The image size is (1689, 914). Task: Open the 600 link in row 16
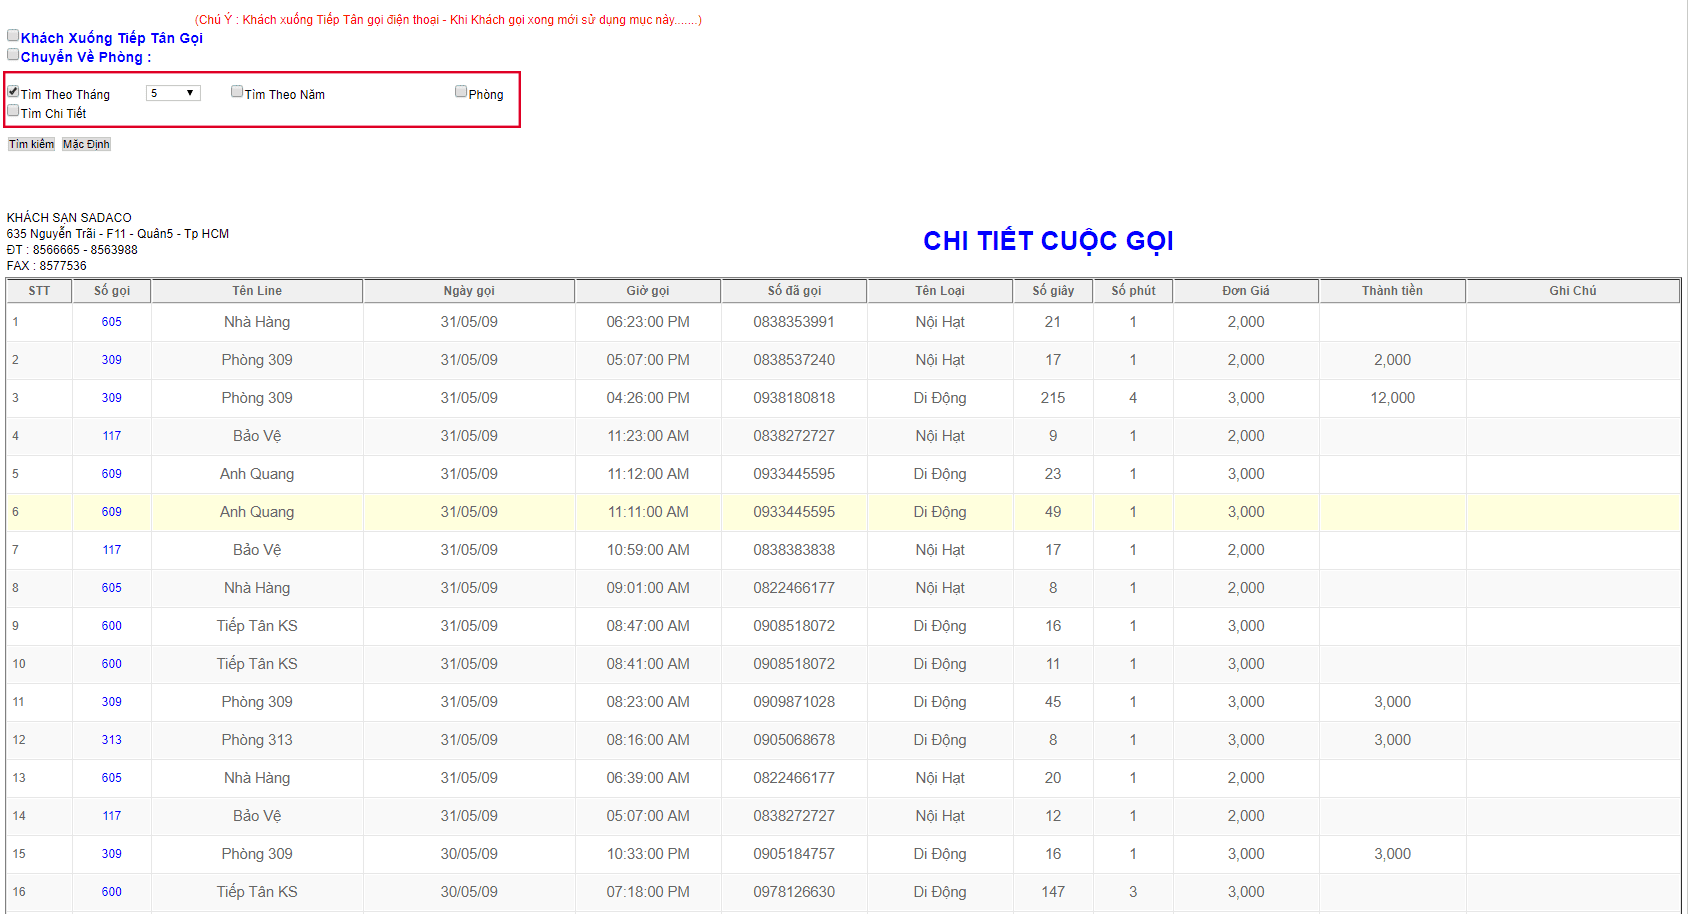tap(111, 892)
